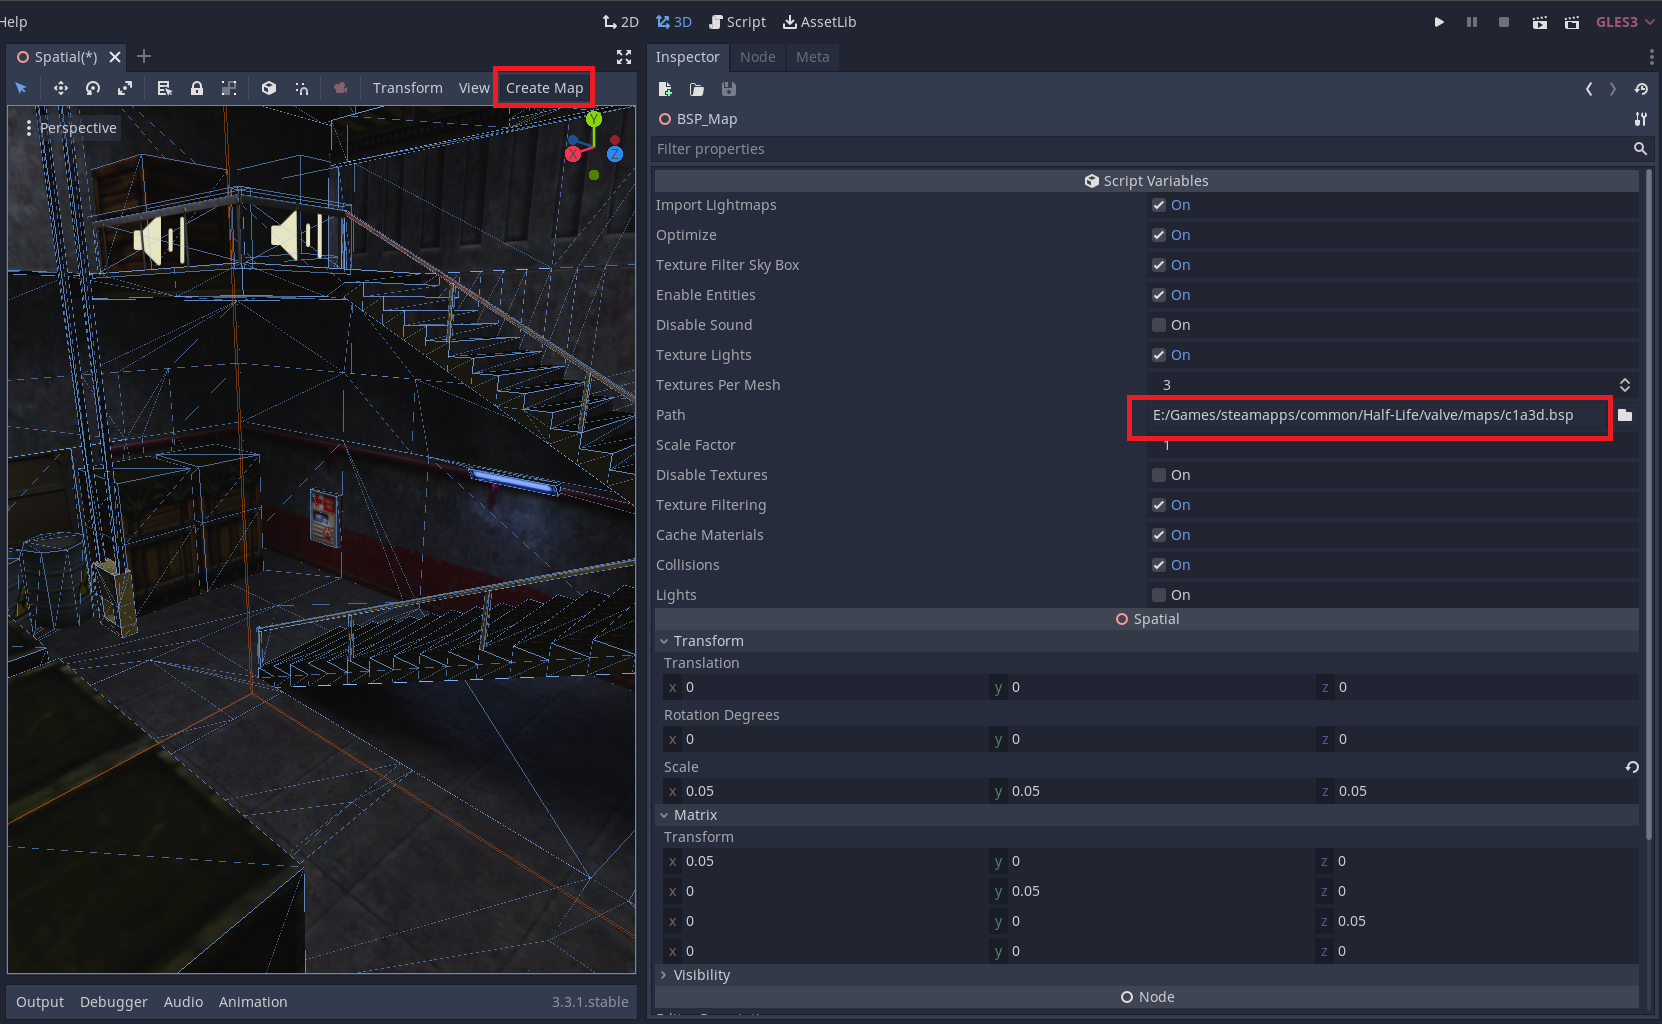Viewport: 1662px width, 1024px height.
Task: Browse for a BSP file using the Path folder icon
Action: click(1625, 415)
